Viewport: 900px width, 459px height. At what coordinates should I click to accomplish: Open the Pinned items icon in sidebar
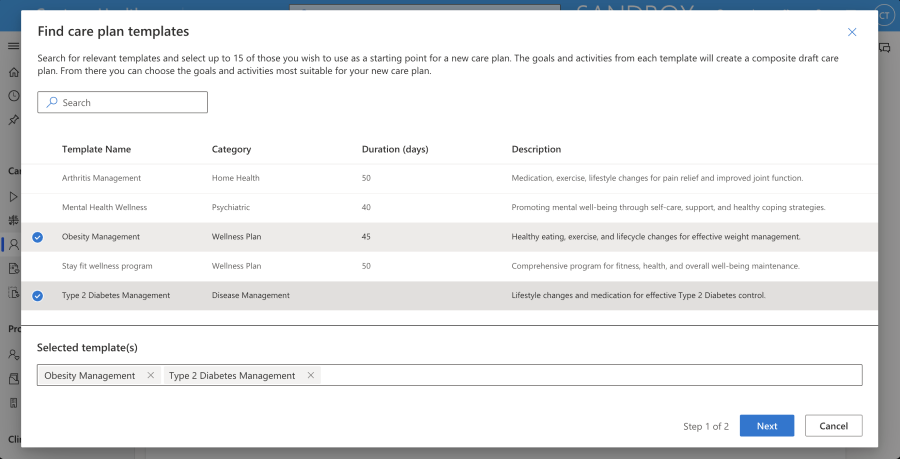pyautogui.click(x=13, y=120)
